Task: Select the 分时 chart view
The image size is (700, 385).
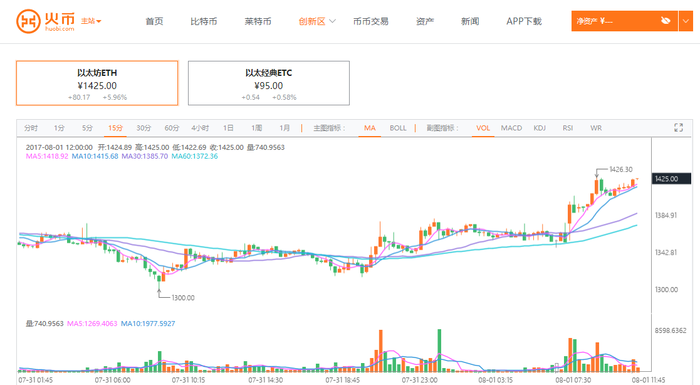Action: pos(31,128)
